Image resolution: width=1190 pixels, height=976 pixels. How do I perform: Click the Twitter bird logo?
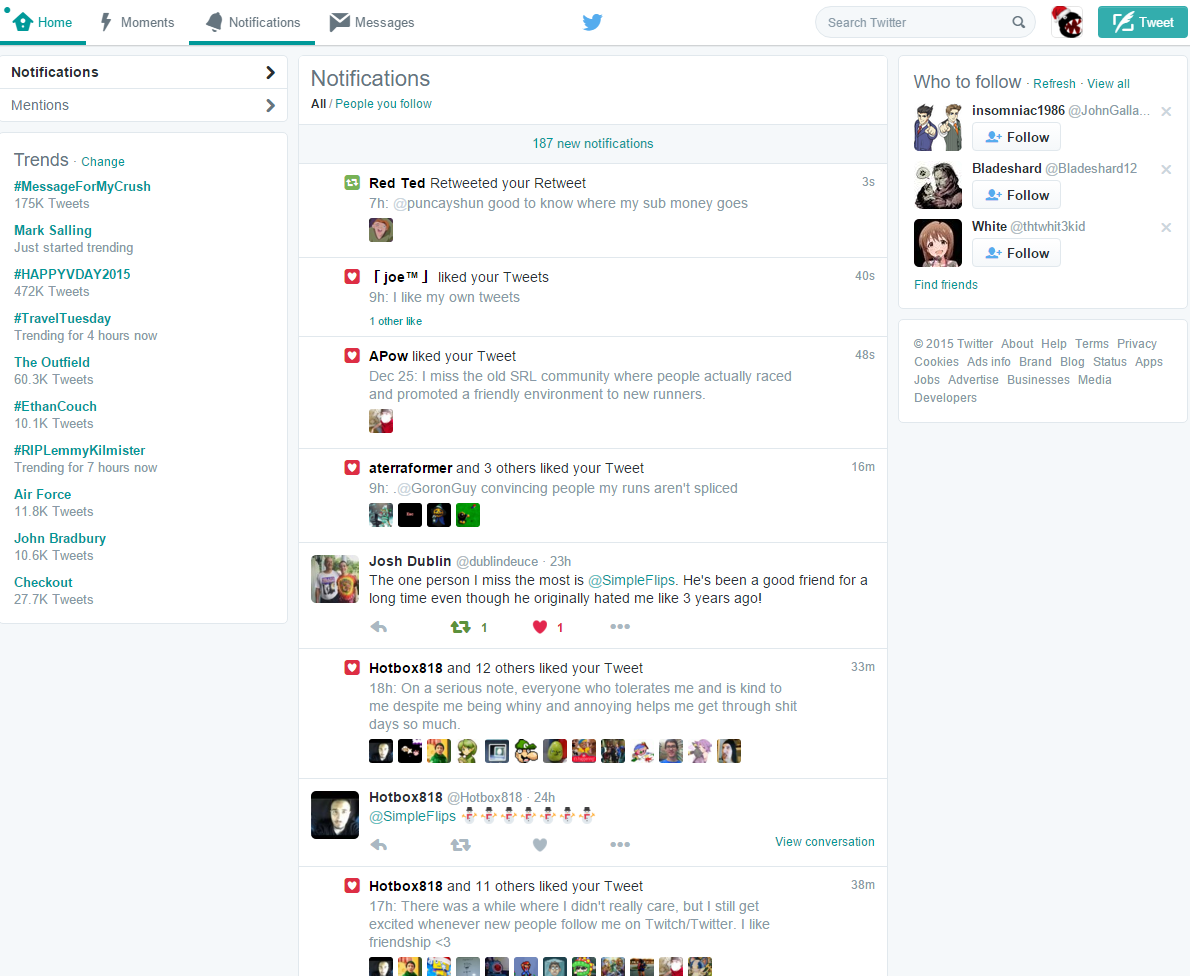(x=592, y=22)
